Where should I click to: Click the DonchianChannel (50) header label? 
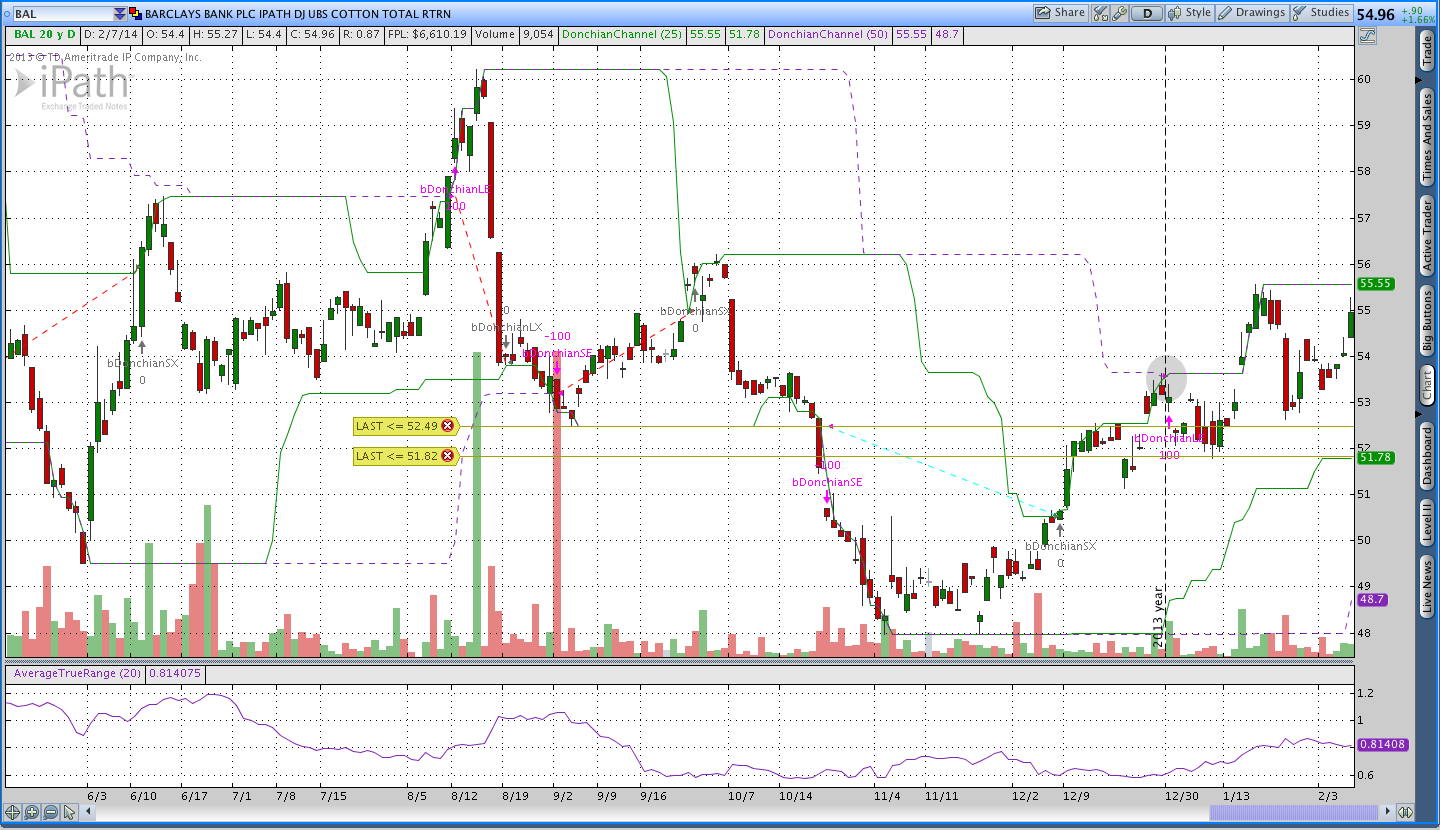[x=829, y=34]
